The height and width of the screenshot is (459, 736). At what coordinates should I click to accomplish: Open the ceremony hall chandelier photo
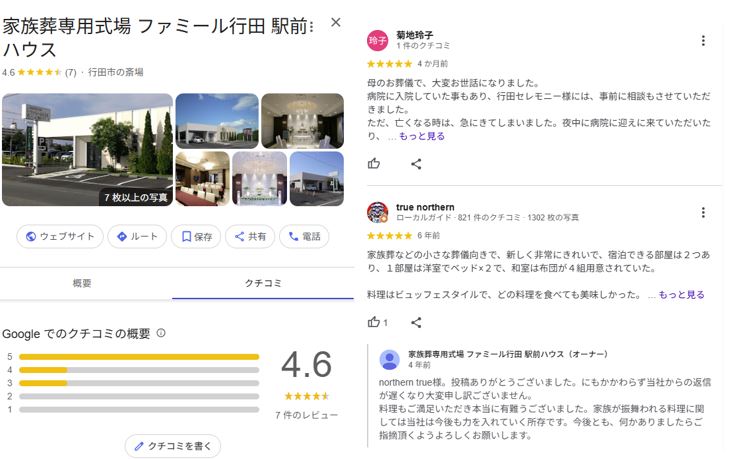[x=302, y=121]
